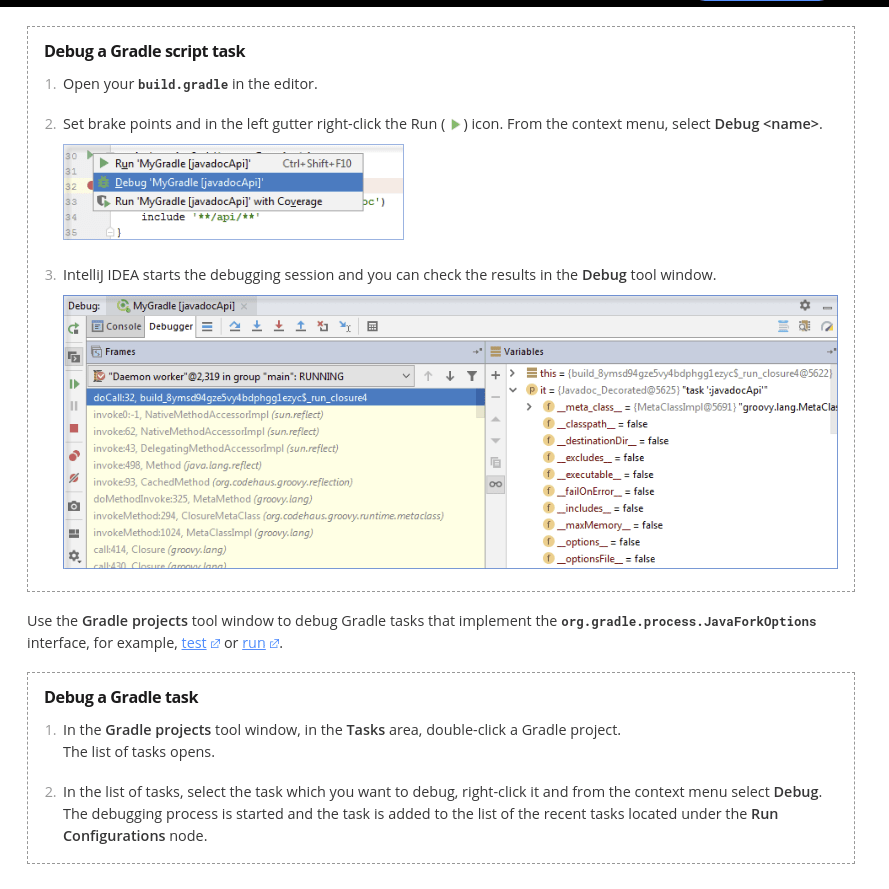The width and height of the screenshot is (889, 889).
Task: Close the MyGradle [javadocApi] debug tab
Action: pos(244,306)
